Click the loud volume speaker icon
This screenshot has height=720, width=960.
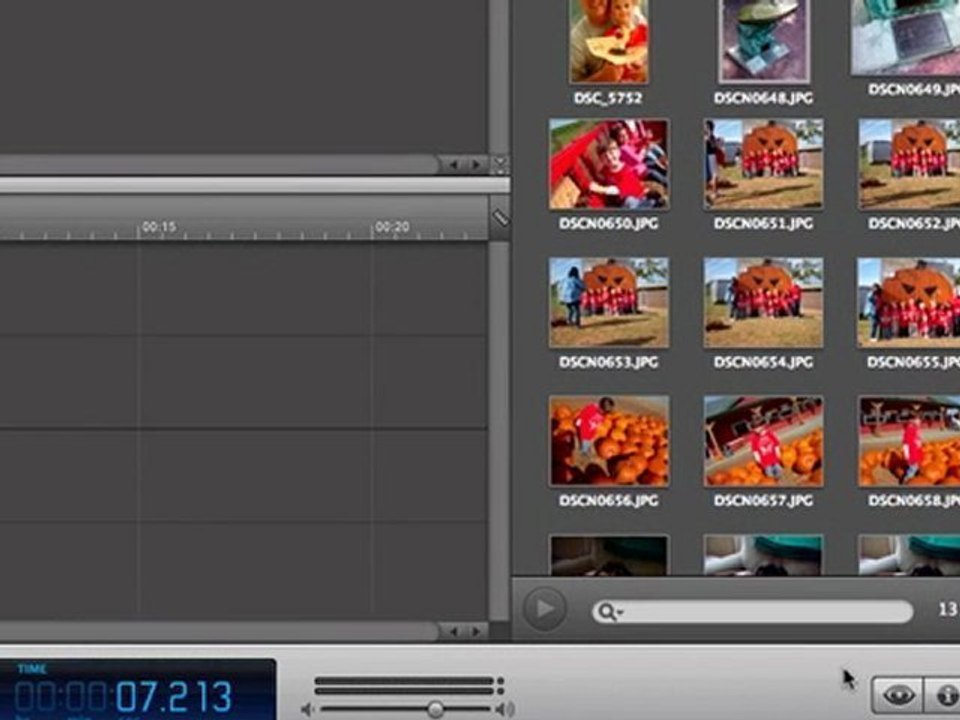[505, 710]
